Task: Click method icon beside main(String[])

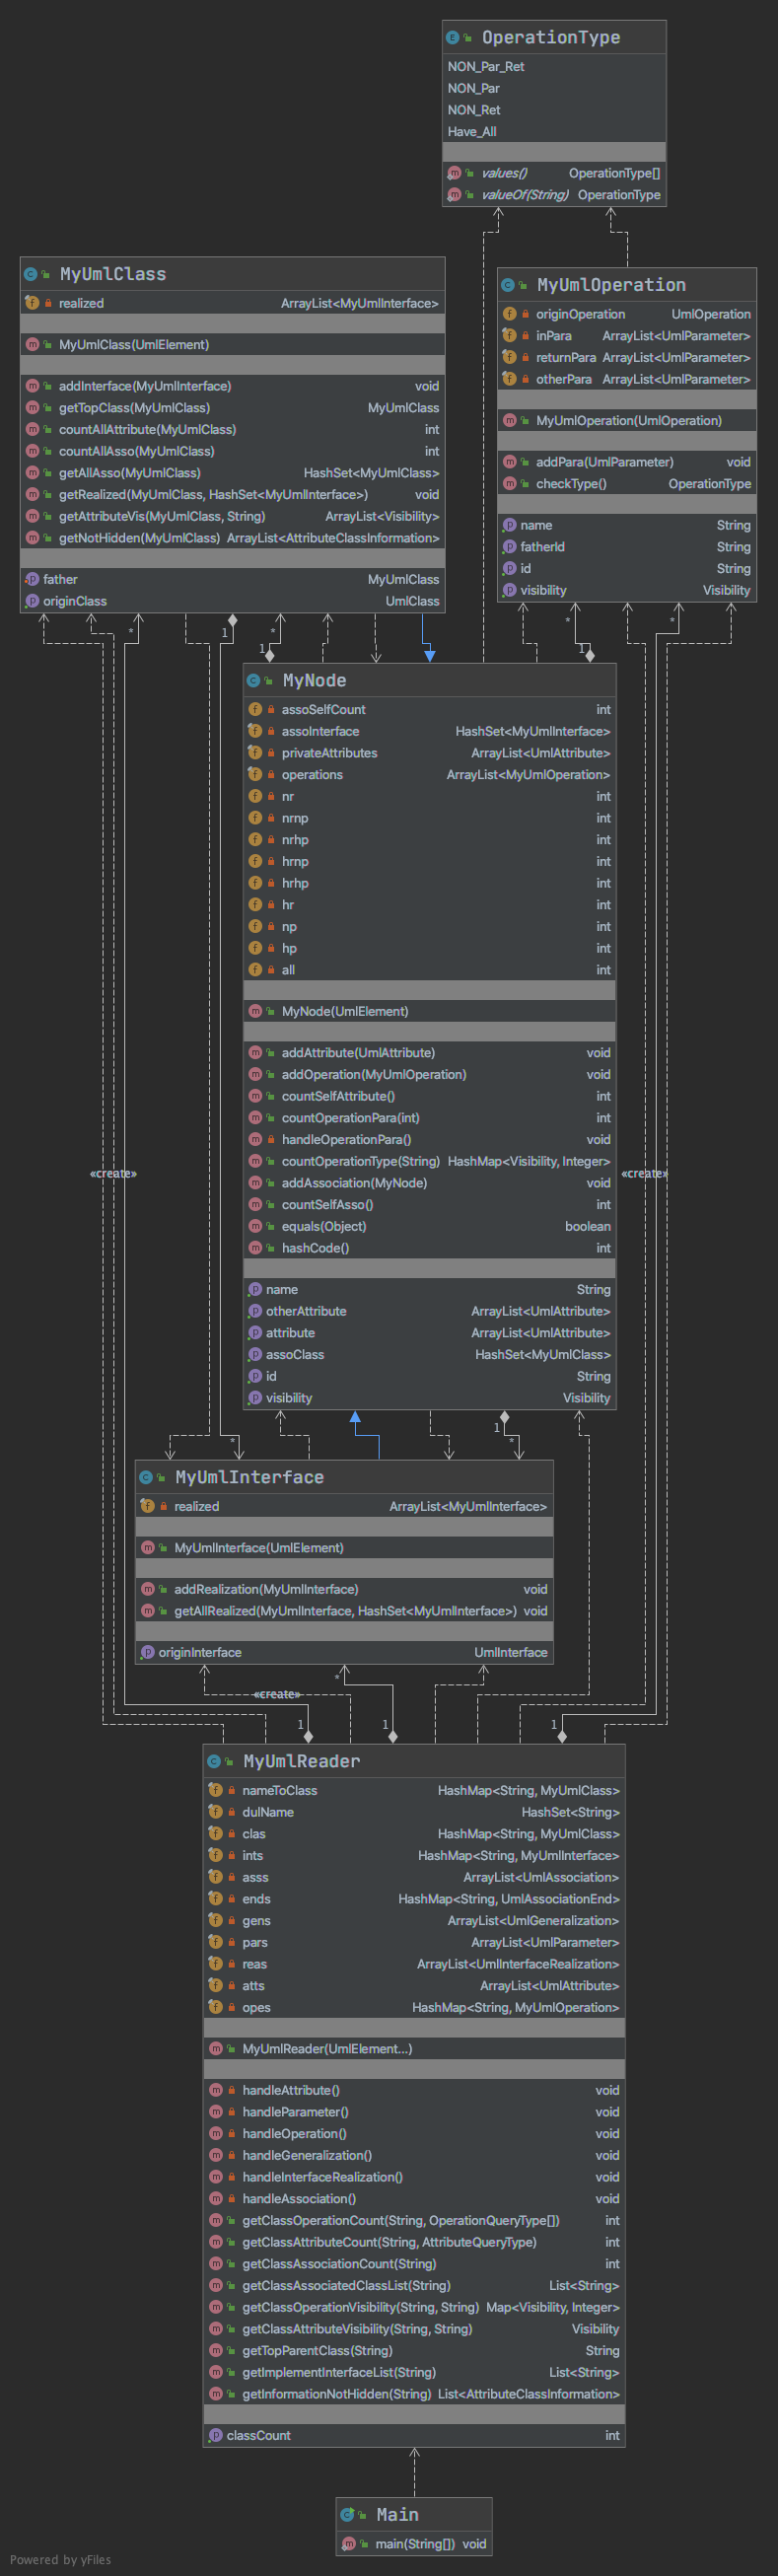Action: (x=348, y=2543)
